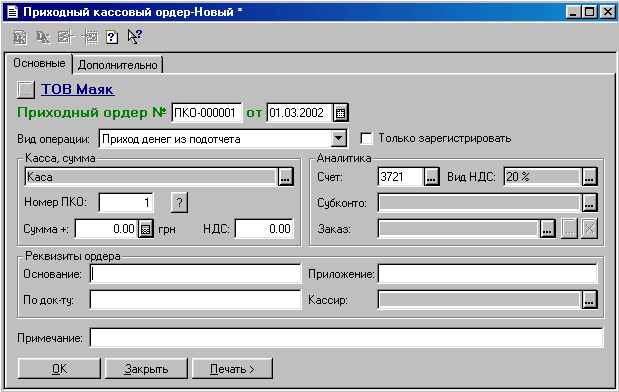Screen dimensions: 619x392
Task: Toggle the Только зарегистрировать checkbox
Action: (x=366, y=139)
